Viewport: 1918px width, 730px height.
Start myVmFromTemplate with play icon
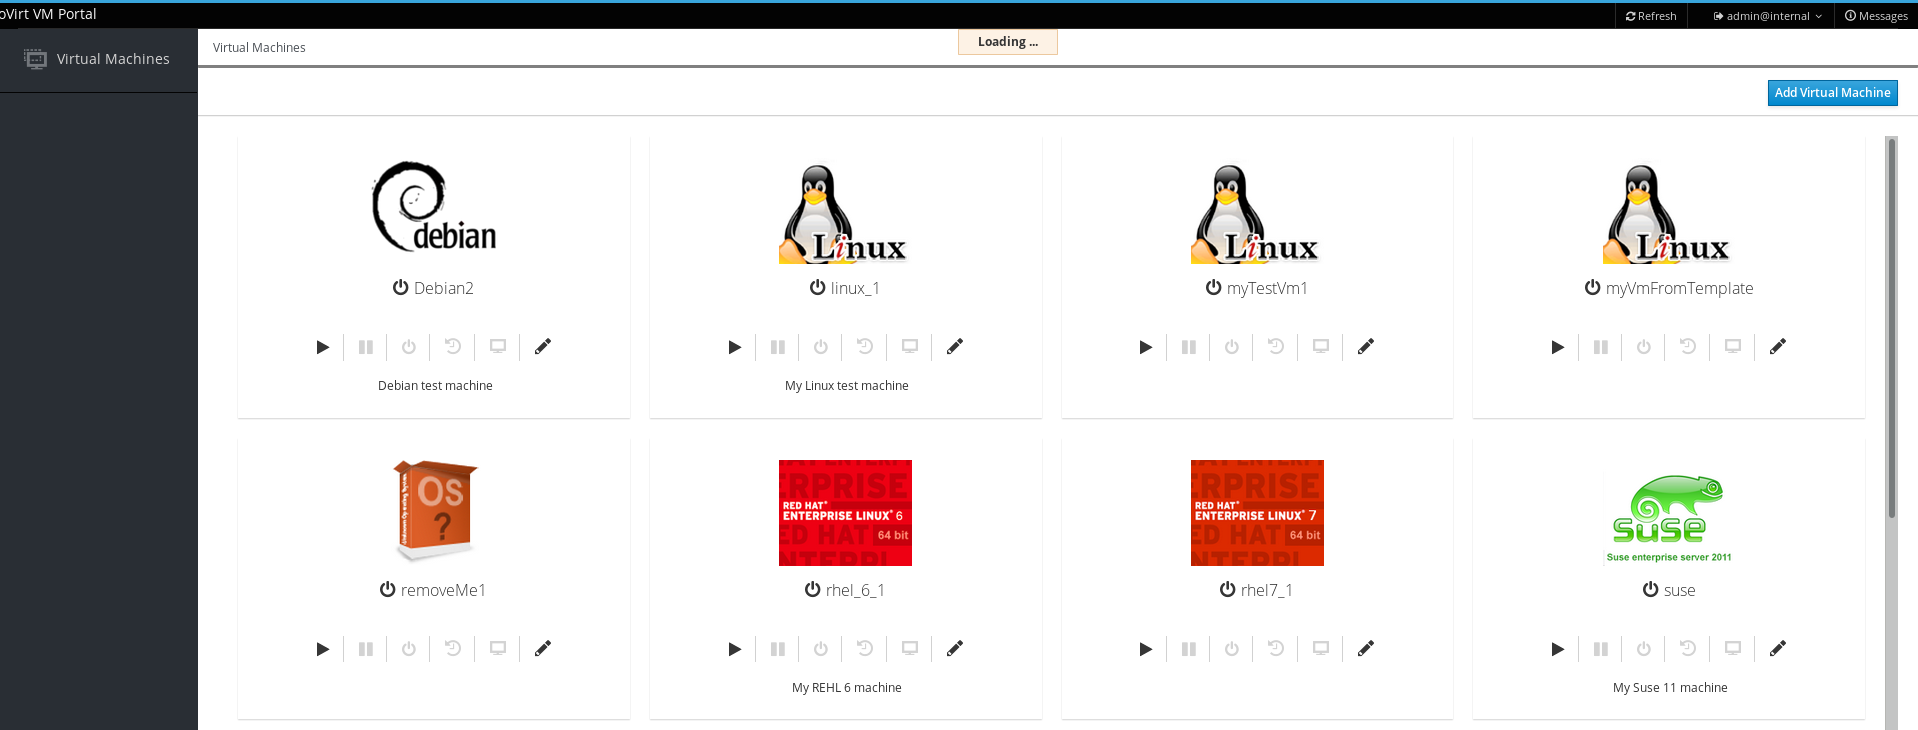point(1557,347)
